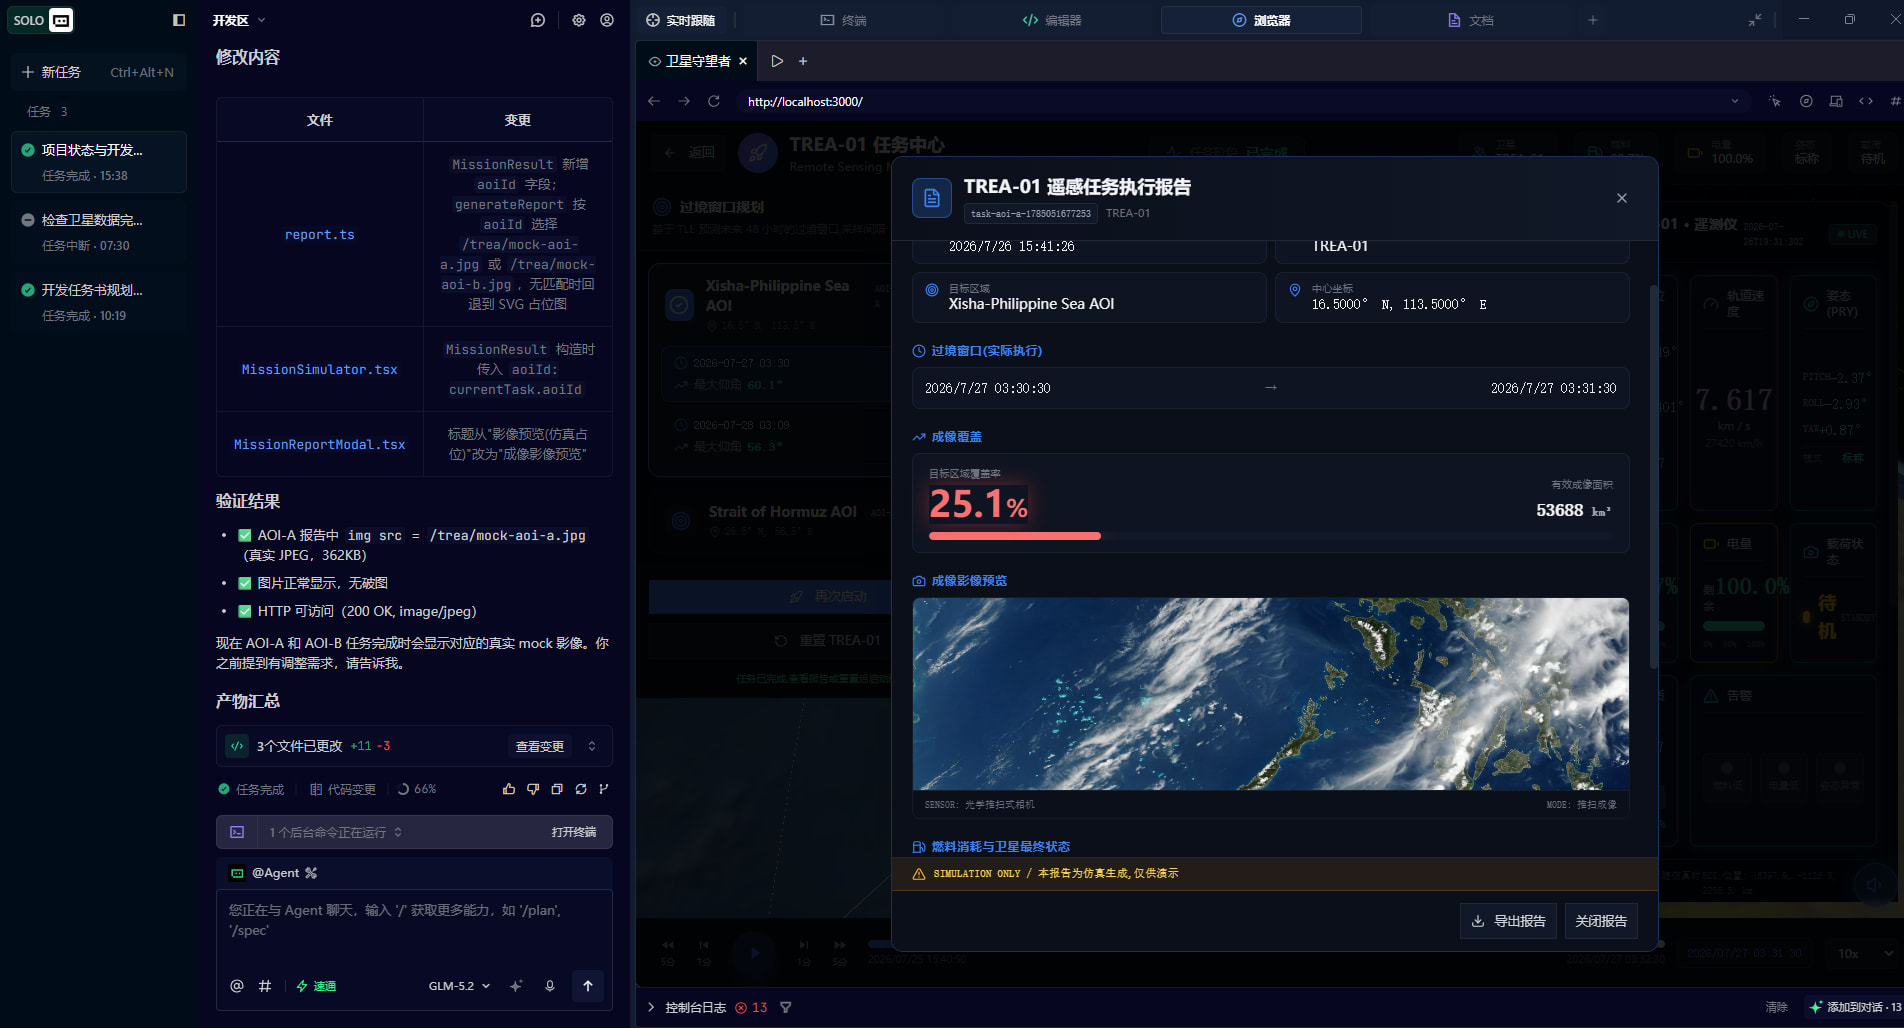This screenshot has height=1028, width=1904.
Task: Select the 开发任务书规划 task
Action: [x=98, y=301]
